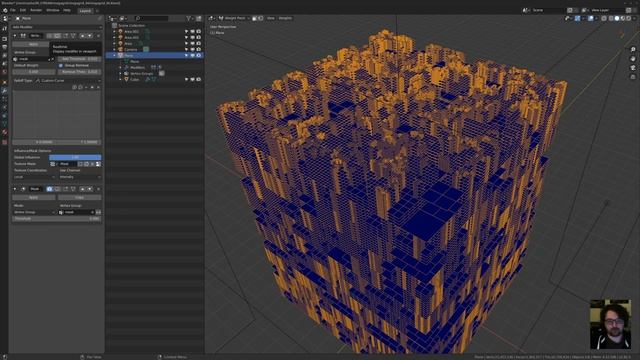Adjust the Mask Threshold slider
This screenshot has width=640, height=360.
[57, 219]
